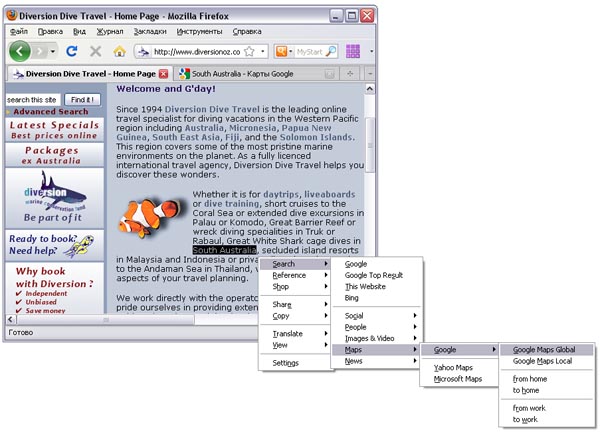The height and width of the screenshot is (432, 600).
Task: Open the address bar URL dropdown arrow
Action: [263, 51]
